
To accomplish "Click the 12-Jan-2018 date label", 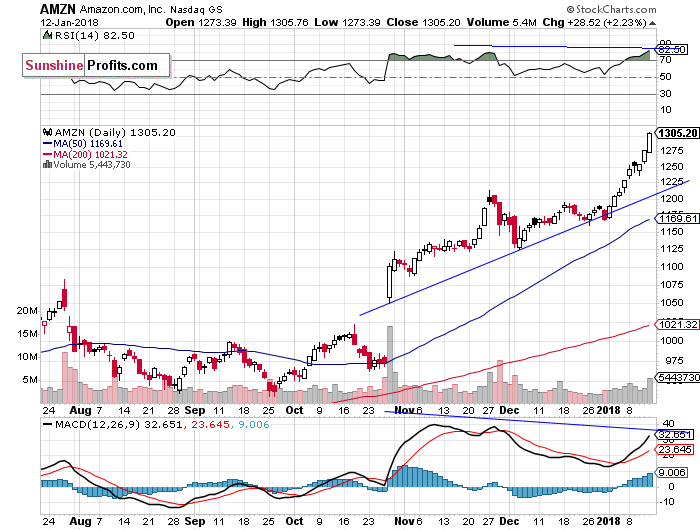I will (x=69, y=22).
